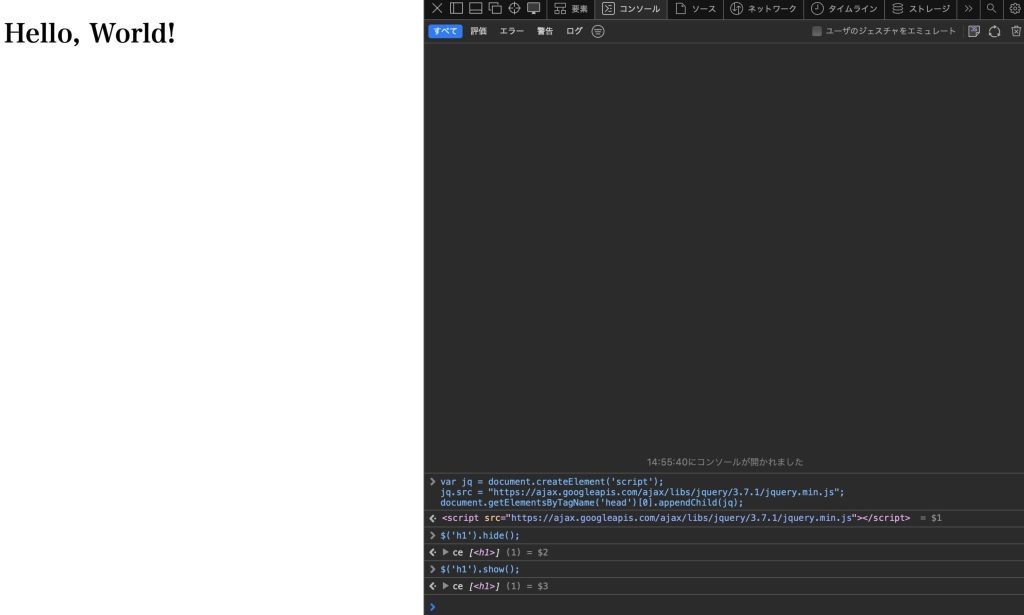This screenshot has width=1024, height=615.
Task: Click the $('h1').hide(); console entry
Action: tap(480, 535)
